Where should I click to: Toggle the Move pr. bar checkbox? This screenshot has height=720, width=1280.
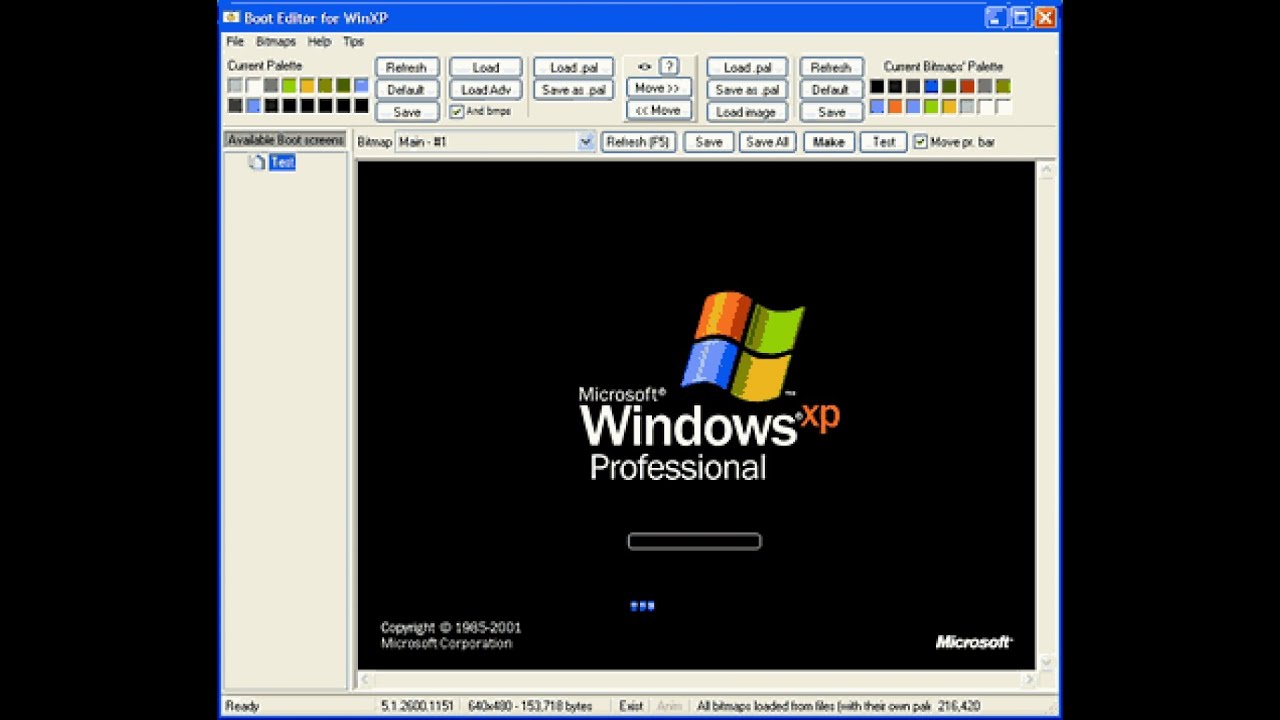coord(920,142)
